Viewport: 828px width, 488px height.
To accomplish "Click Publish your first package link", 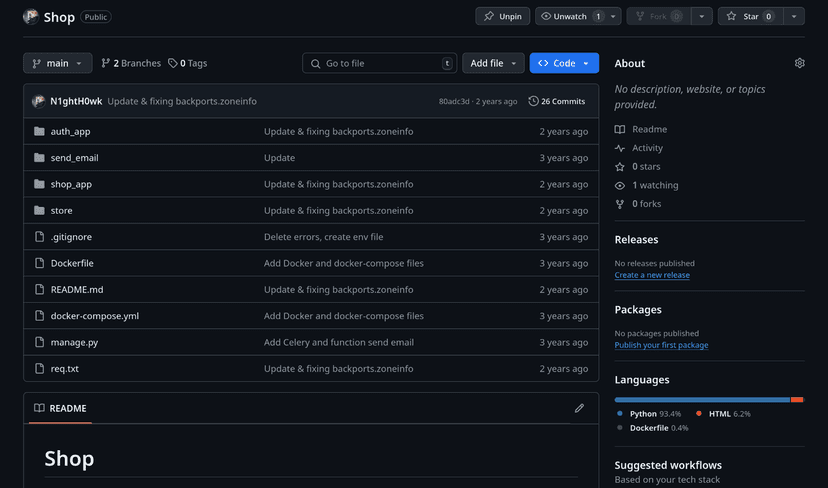I will [661, 345].
